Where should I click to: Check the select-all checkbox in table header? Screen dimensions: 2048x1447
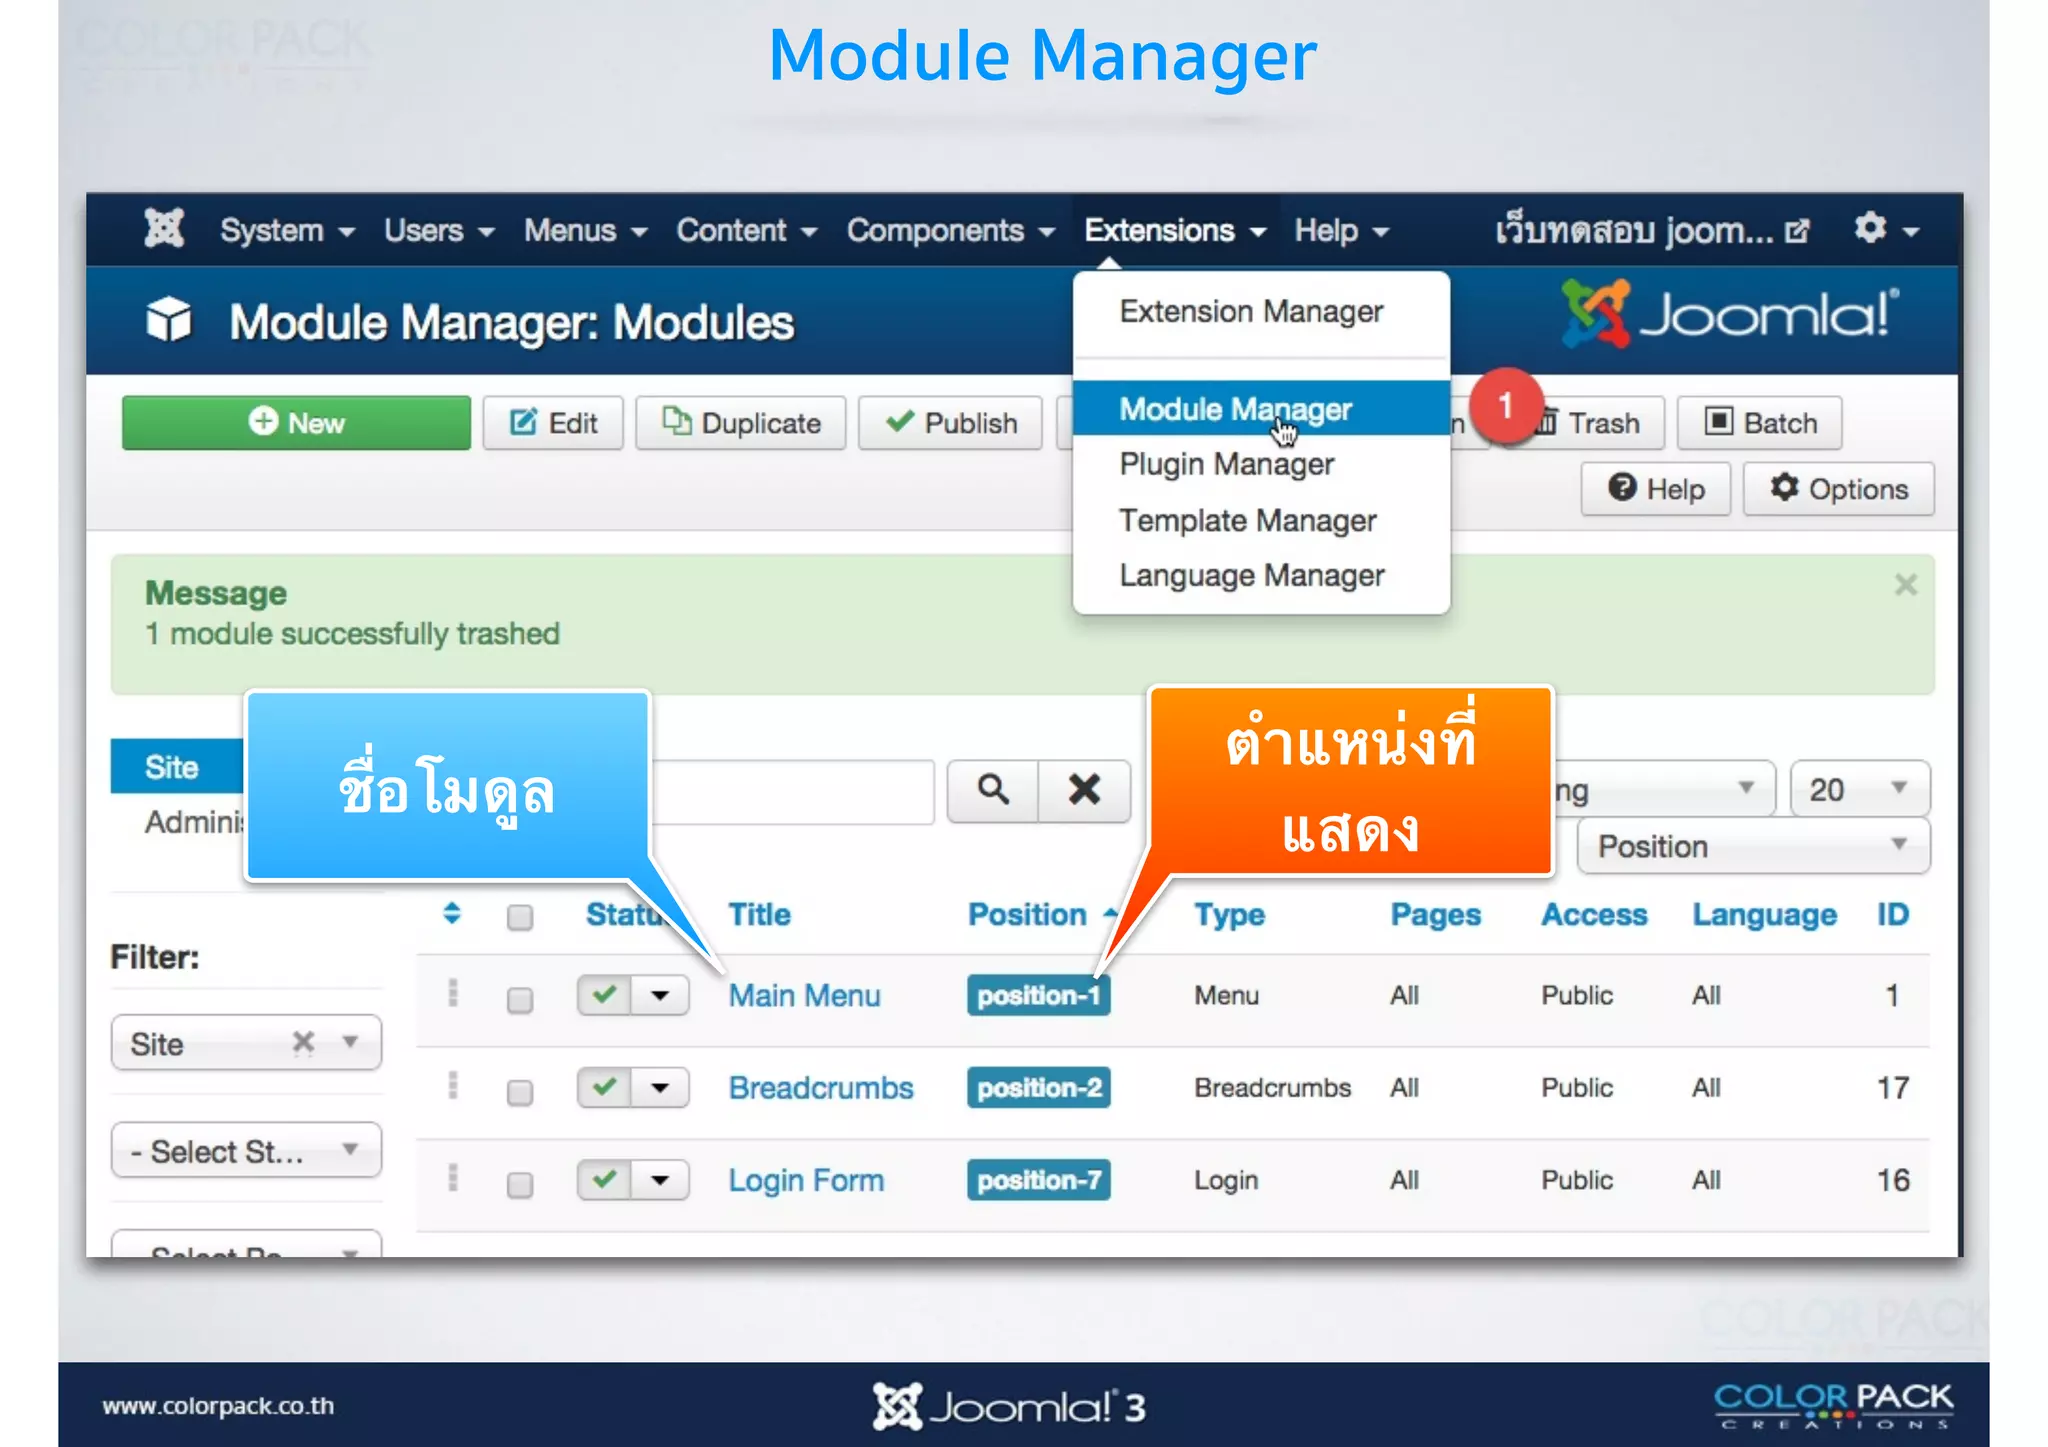click(520, 917)
